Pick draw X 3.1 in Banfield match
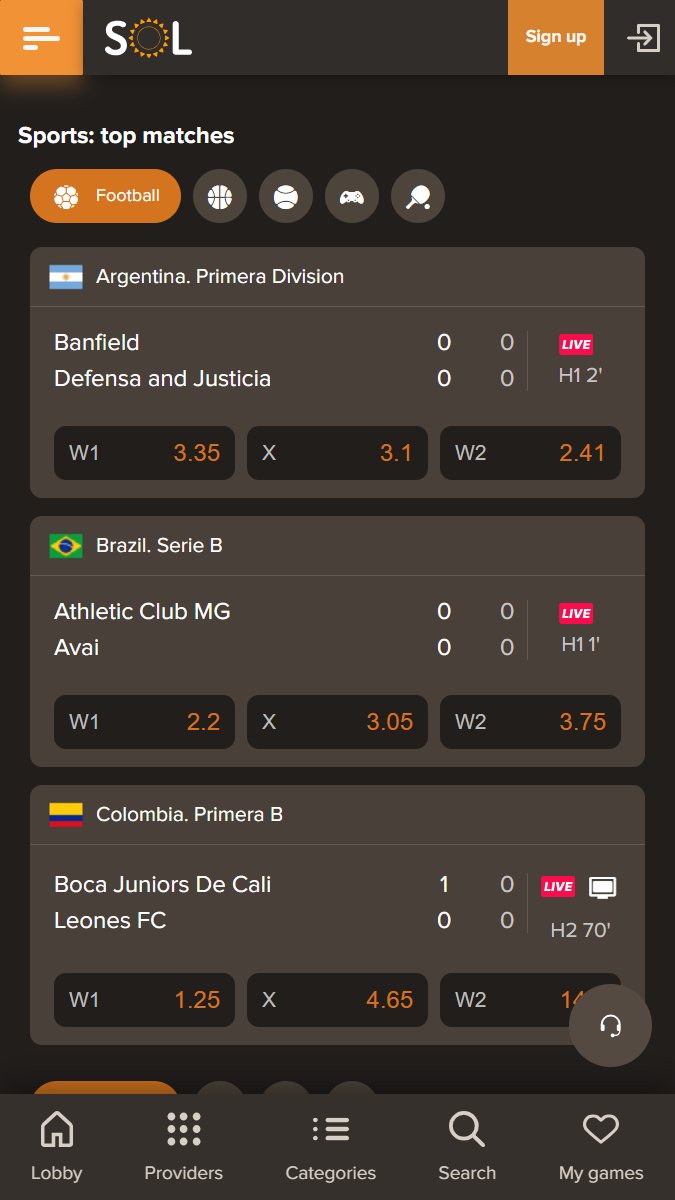The image size is (675, 1200). click(337, 453)
